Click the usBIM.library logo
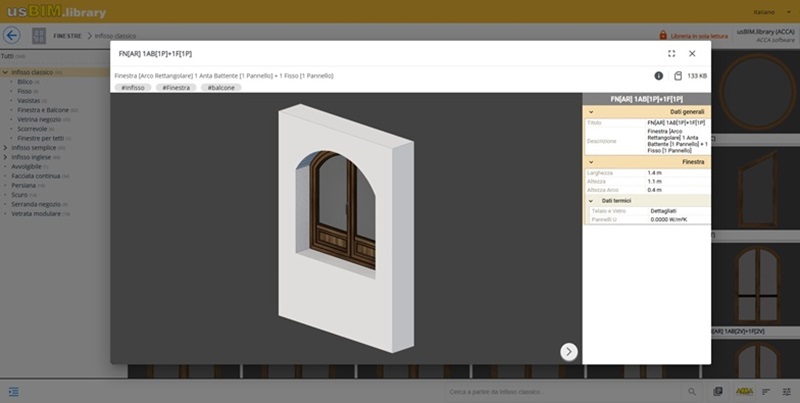This screenshot has width=800, height=403. [x=56, y=11]
